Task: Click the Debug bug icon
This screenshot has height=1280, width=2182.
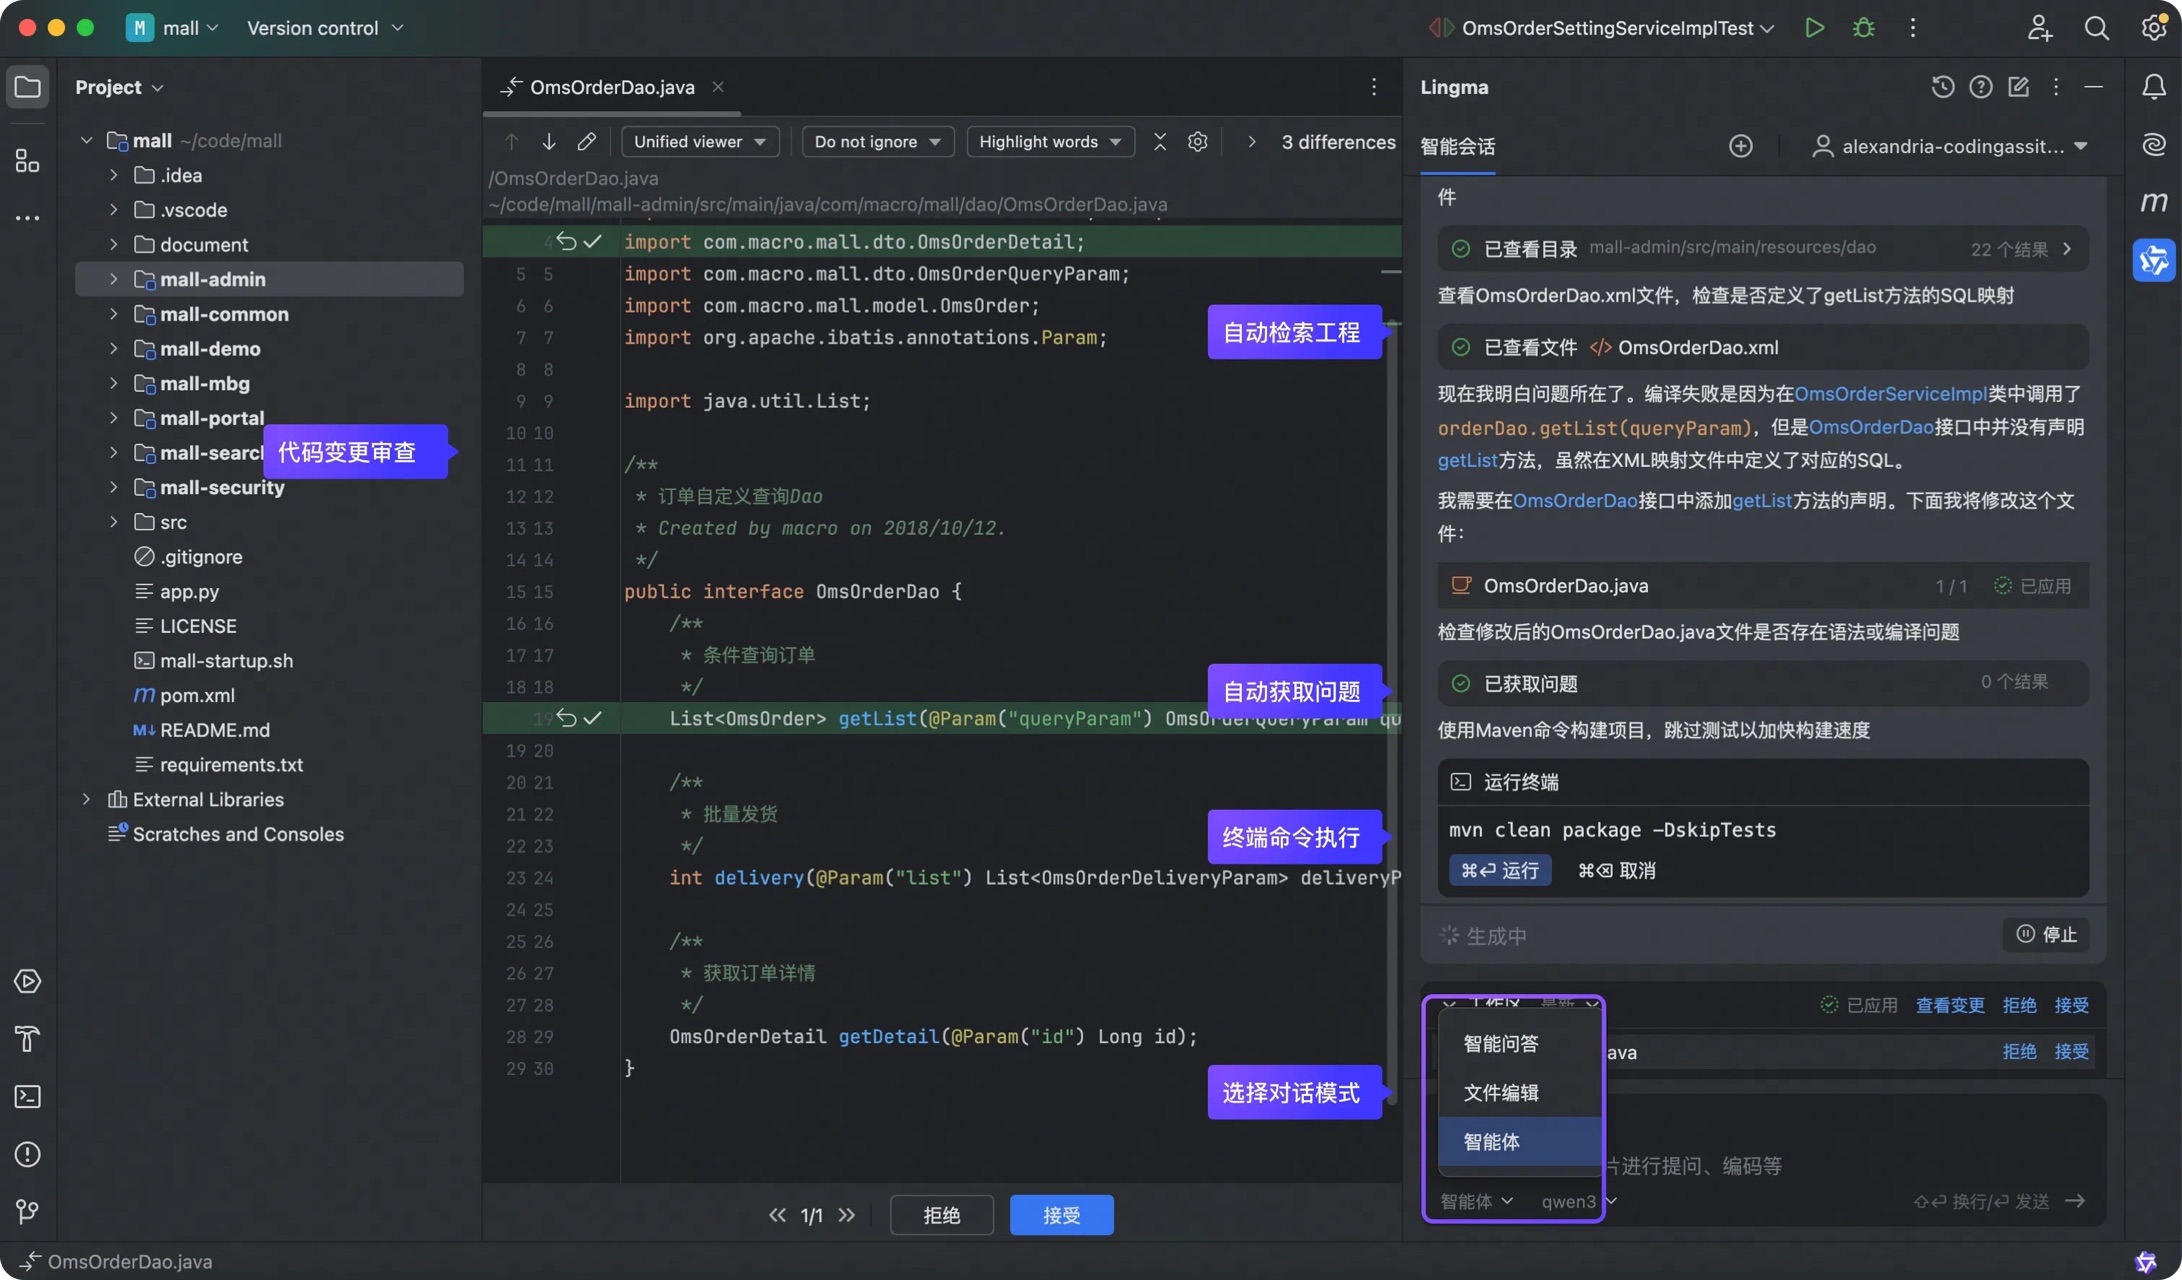Action: coord(1863,28)
